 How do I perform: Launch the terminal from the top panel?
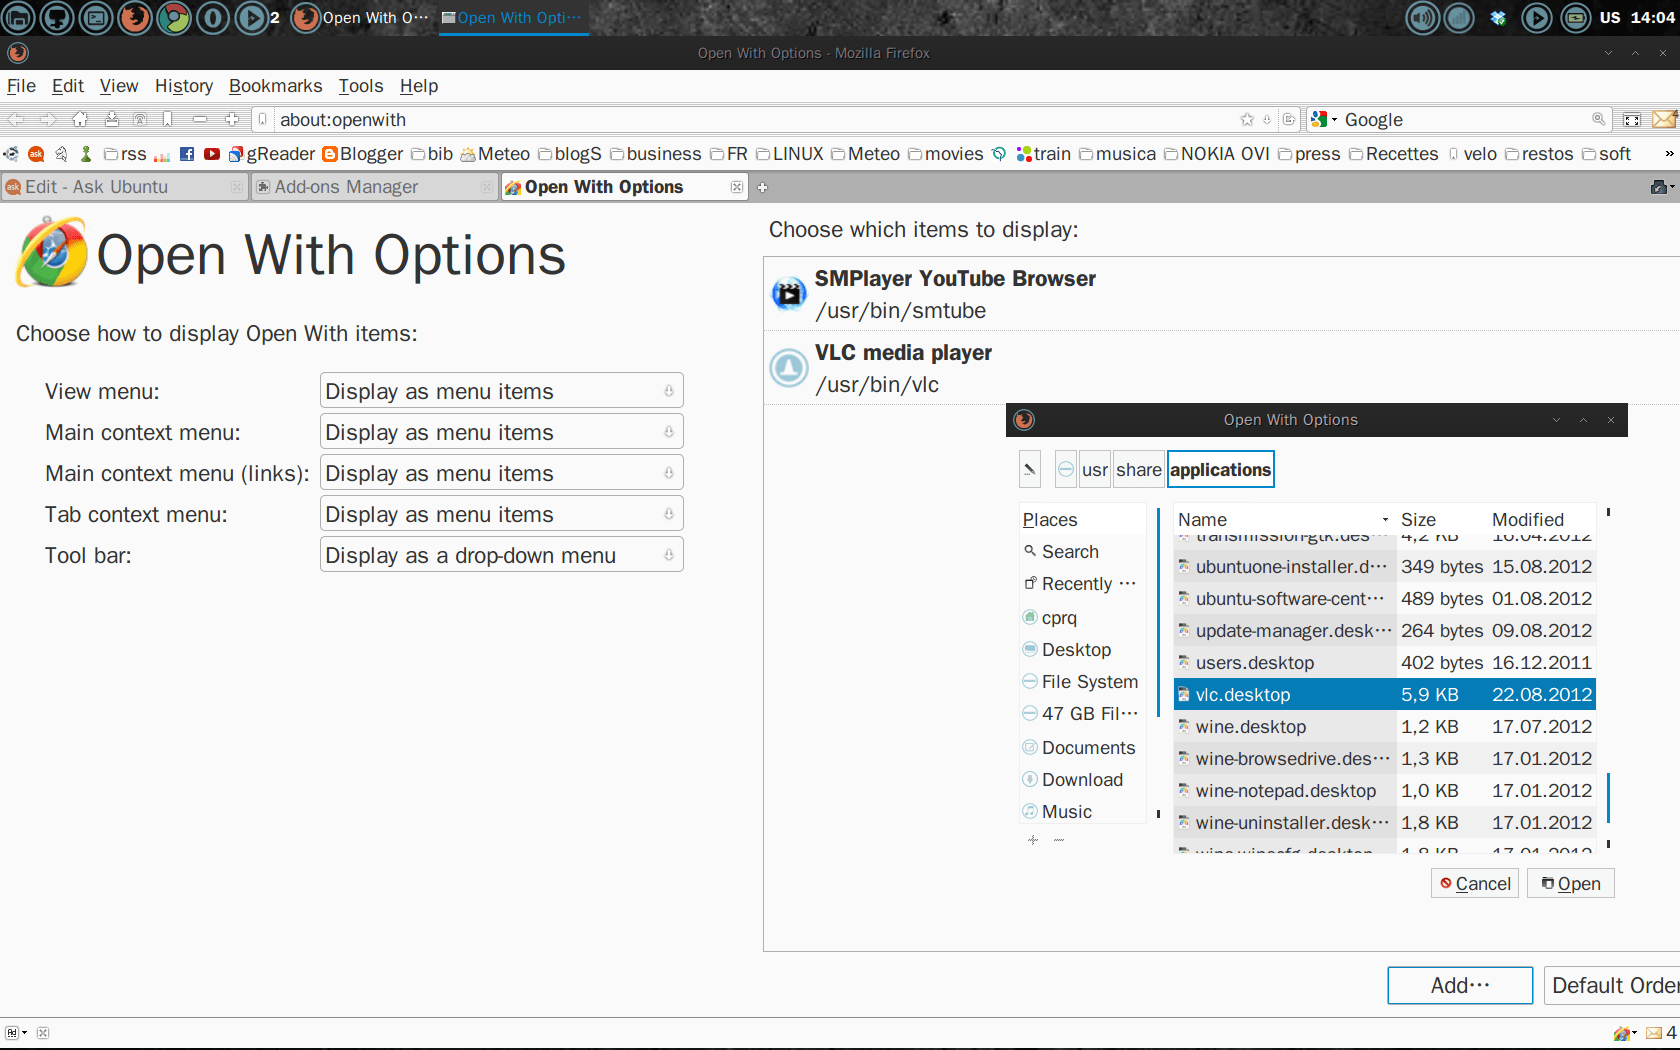coord(96,18)
